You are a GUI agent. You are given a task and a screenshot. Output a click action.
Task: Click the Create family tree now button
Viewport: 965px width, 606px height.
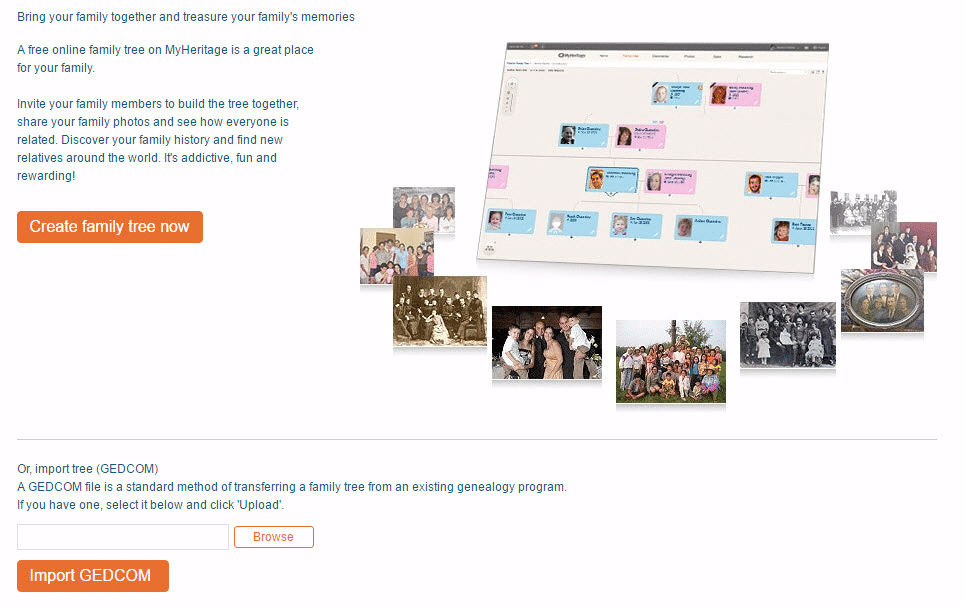point(110,227)
